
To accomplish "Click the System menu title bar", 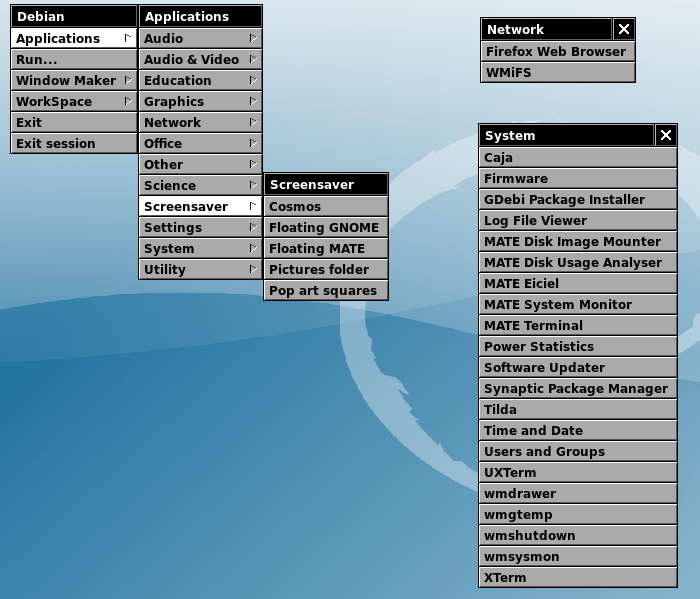I will click(x=567, y=135).
